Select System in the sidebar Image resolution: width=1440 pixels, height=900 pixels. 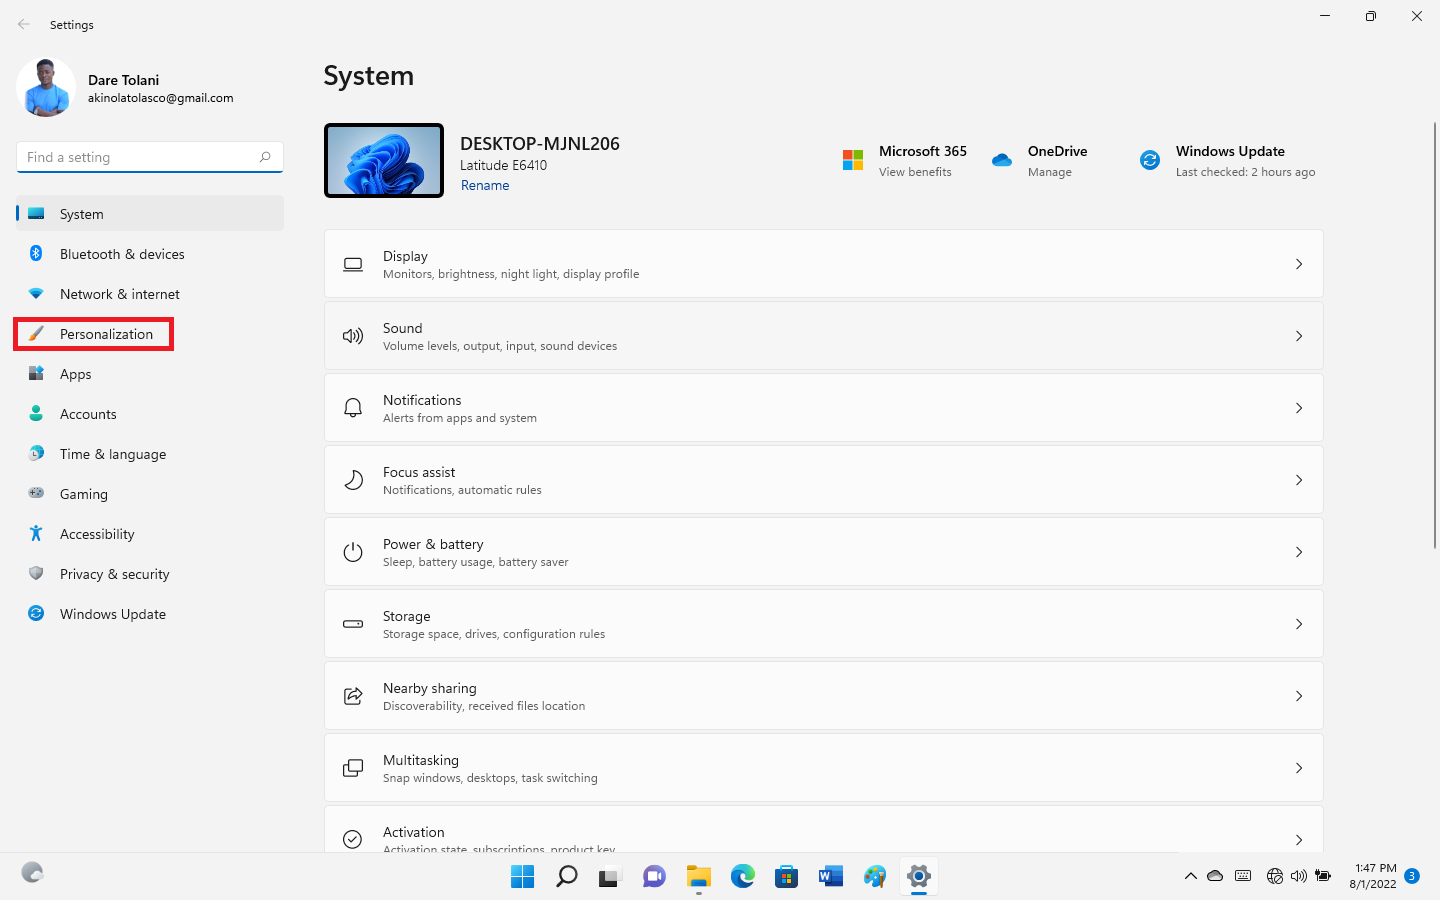click(x=150, y=214)
